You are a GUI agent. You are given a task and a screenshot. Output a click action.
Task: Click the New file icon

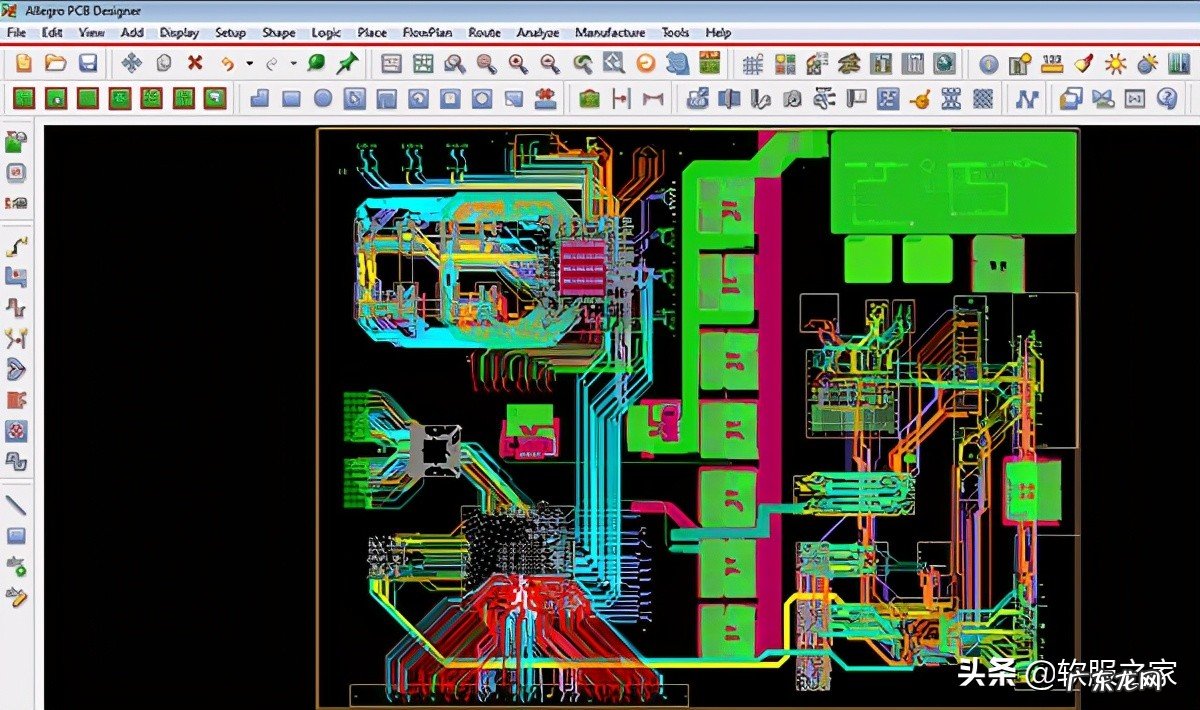[x=24, y=63]
